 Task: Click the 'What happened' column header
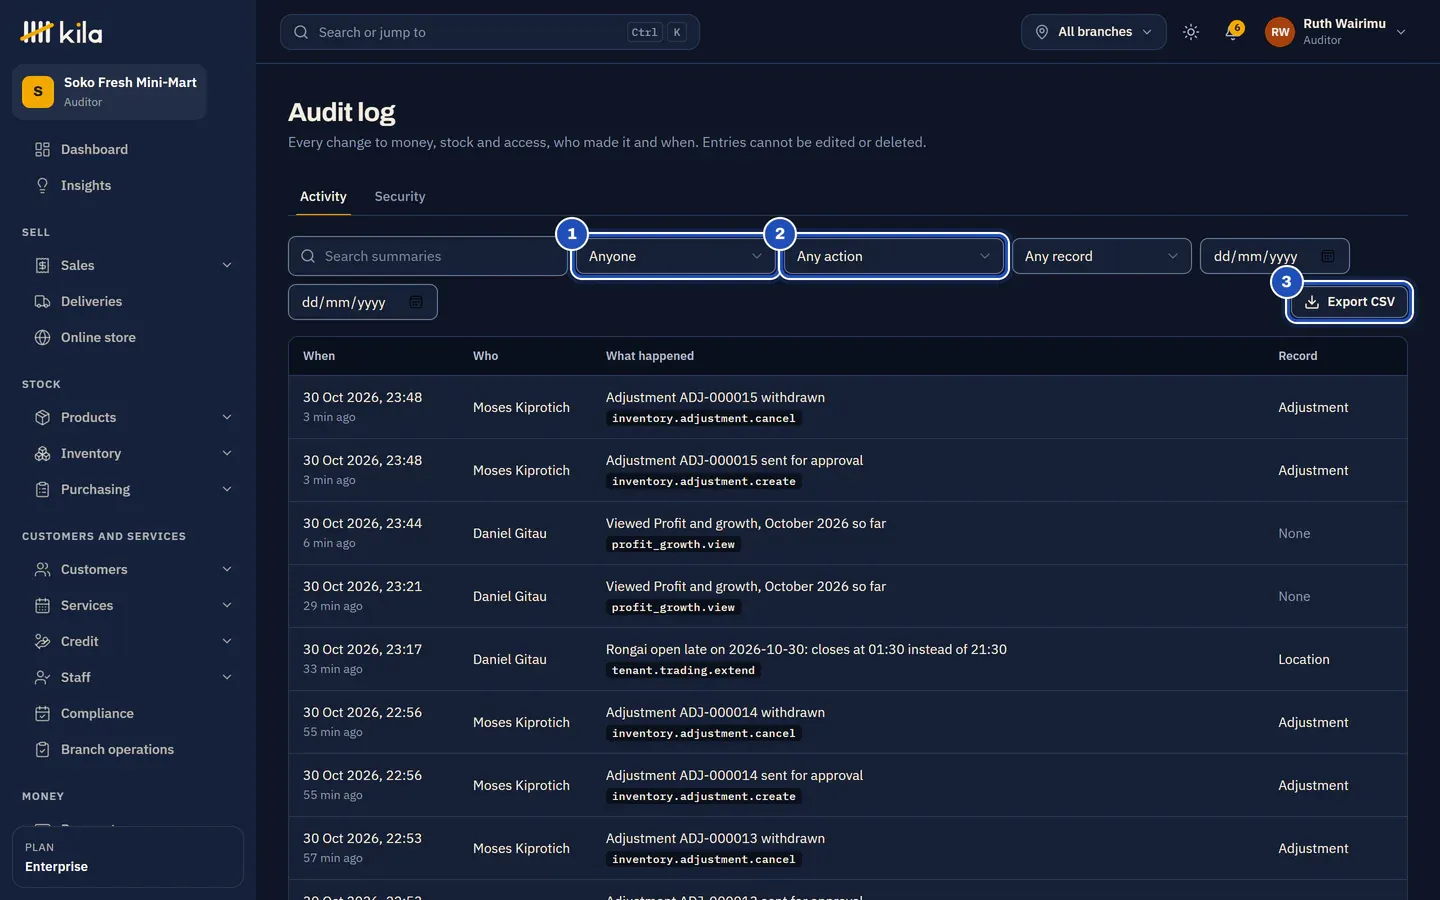650,356
